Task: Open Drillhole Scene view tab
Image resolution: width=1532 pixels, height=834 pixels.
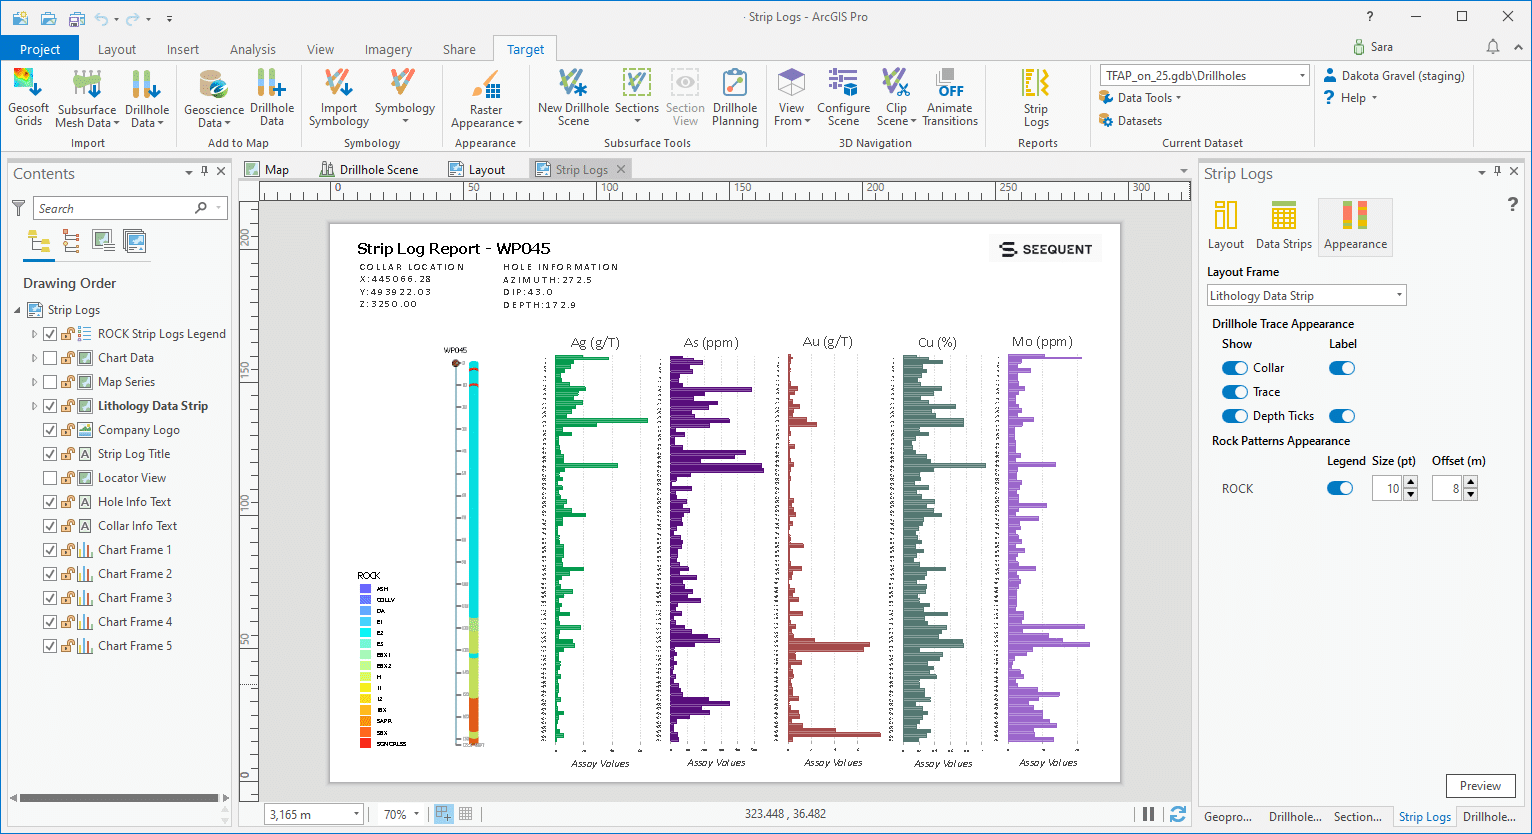Action: tap(368, 170)
